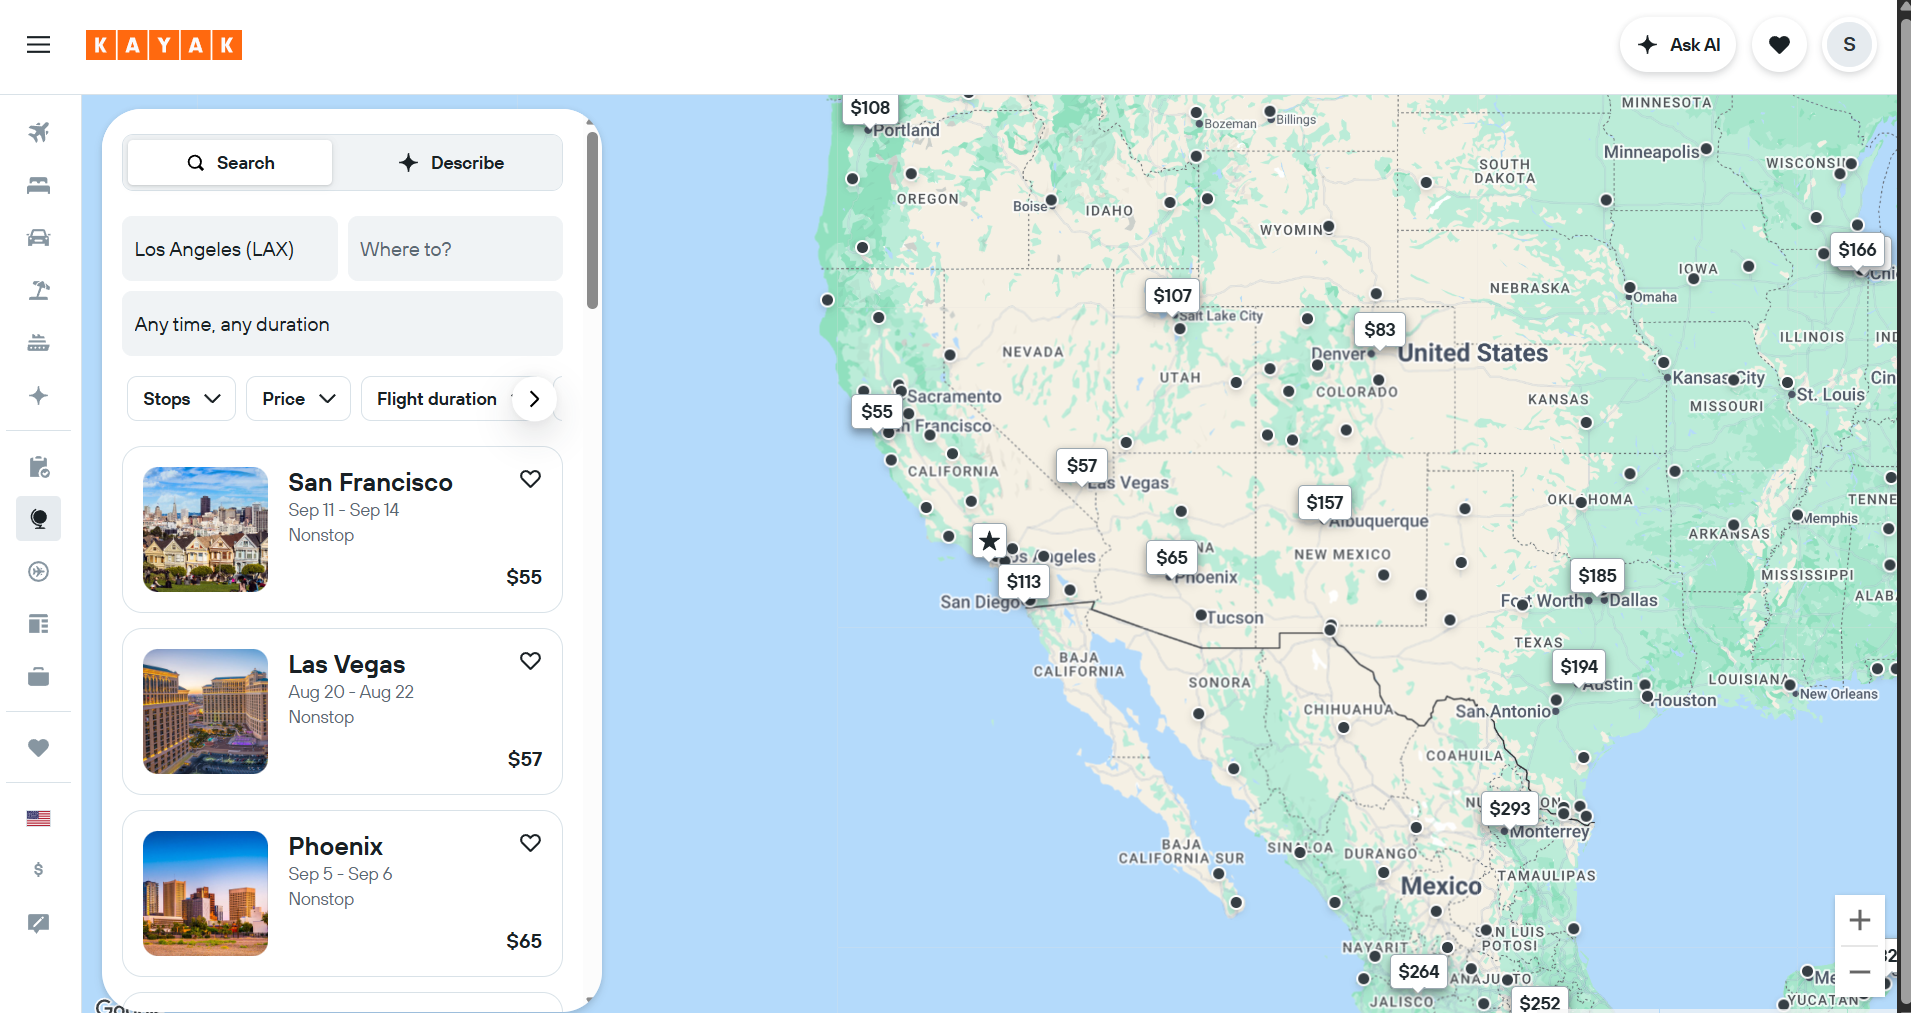Open the Any time, any duration picker
Image resolution: width=1911 pixels, height=1013 pixels.
(x=342, y=324)
